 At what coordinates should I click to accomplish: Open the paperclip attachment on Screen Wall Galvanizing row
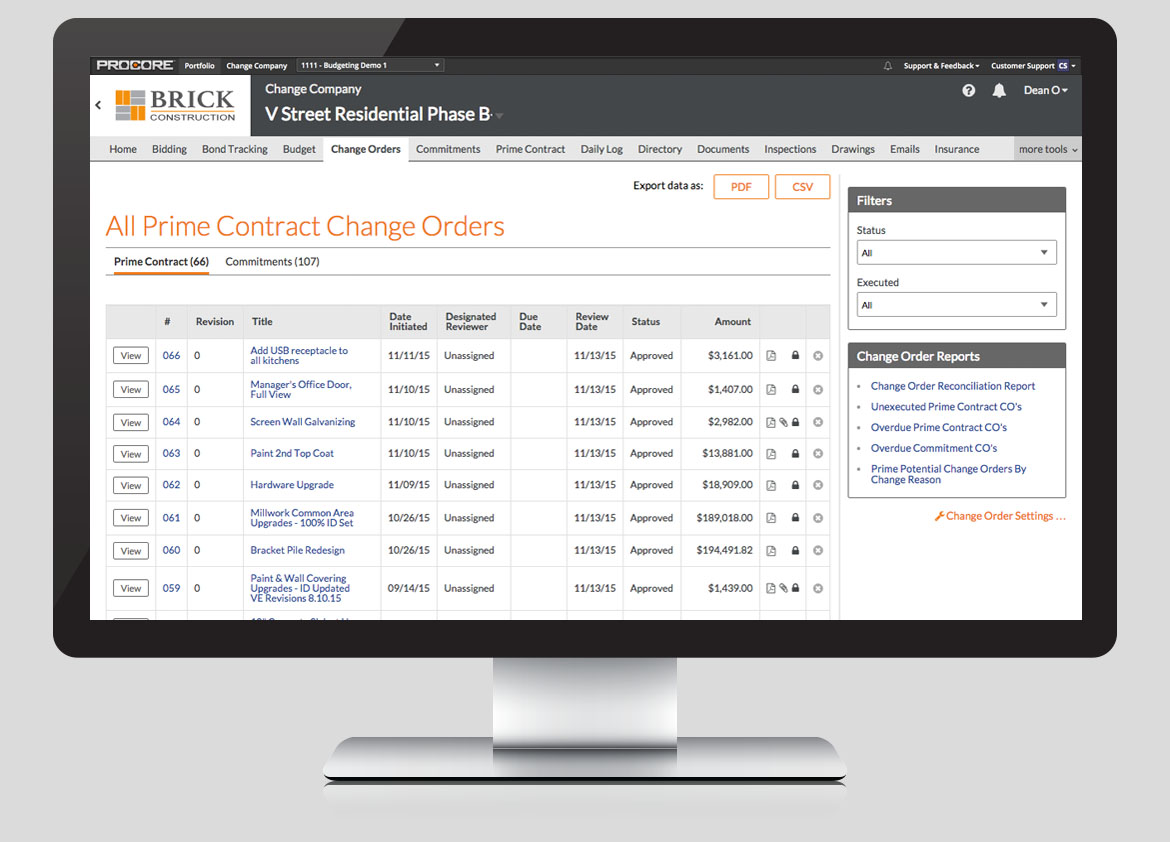784,421
